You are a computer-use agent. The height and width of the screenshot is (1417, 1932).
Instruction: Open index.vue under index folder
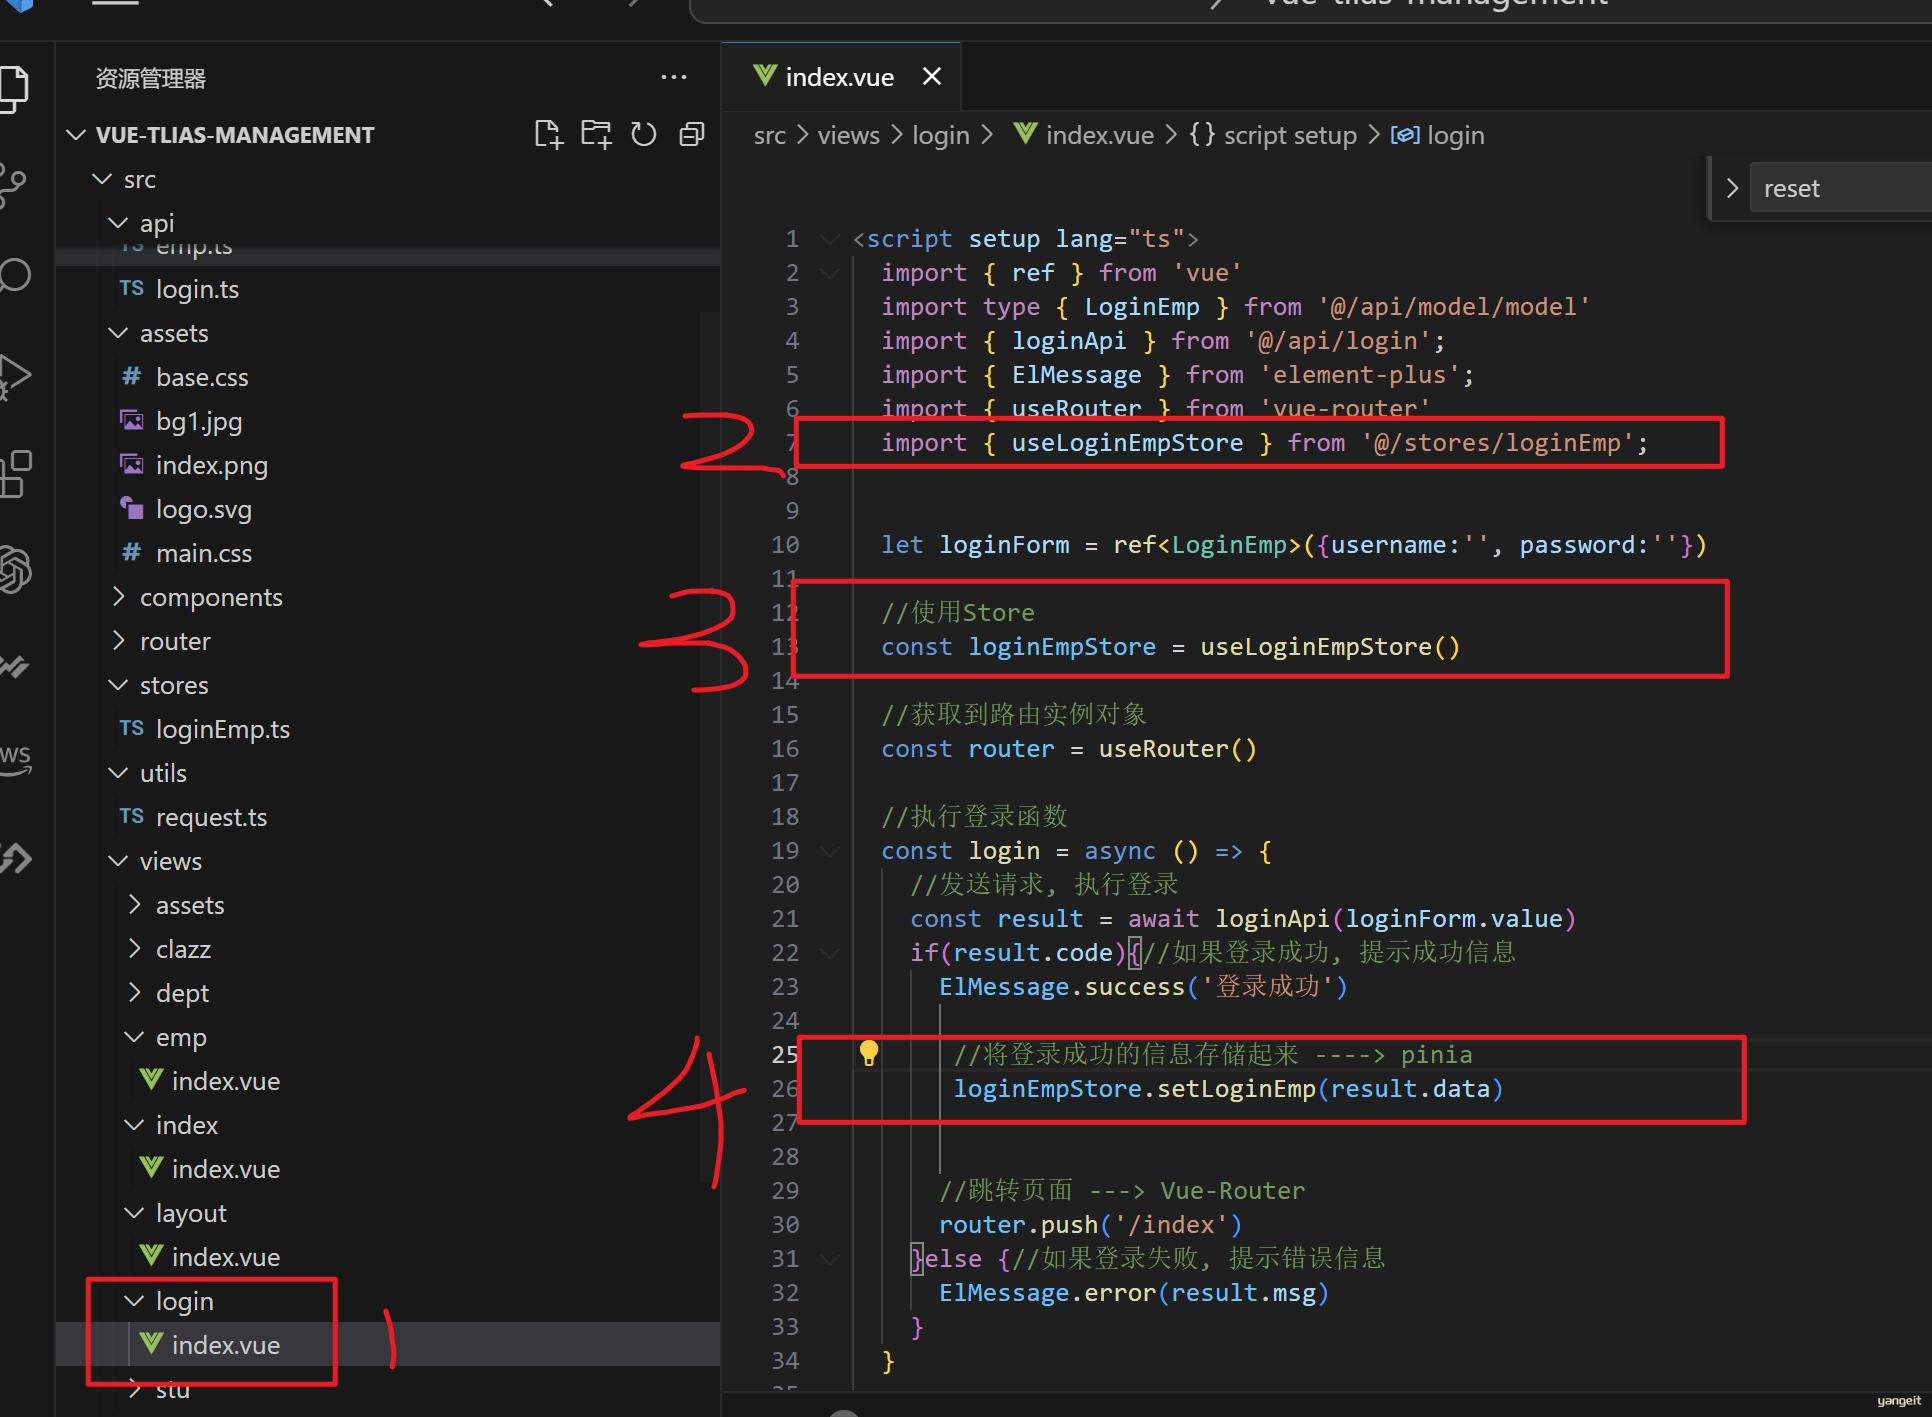226,1169
